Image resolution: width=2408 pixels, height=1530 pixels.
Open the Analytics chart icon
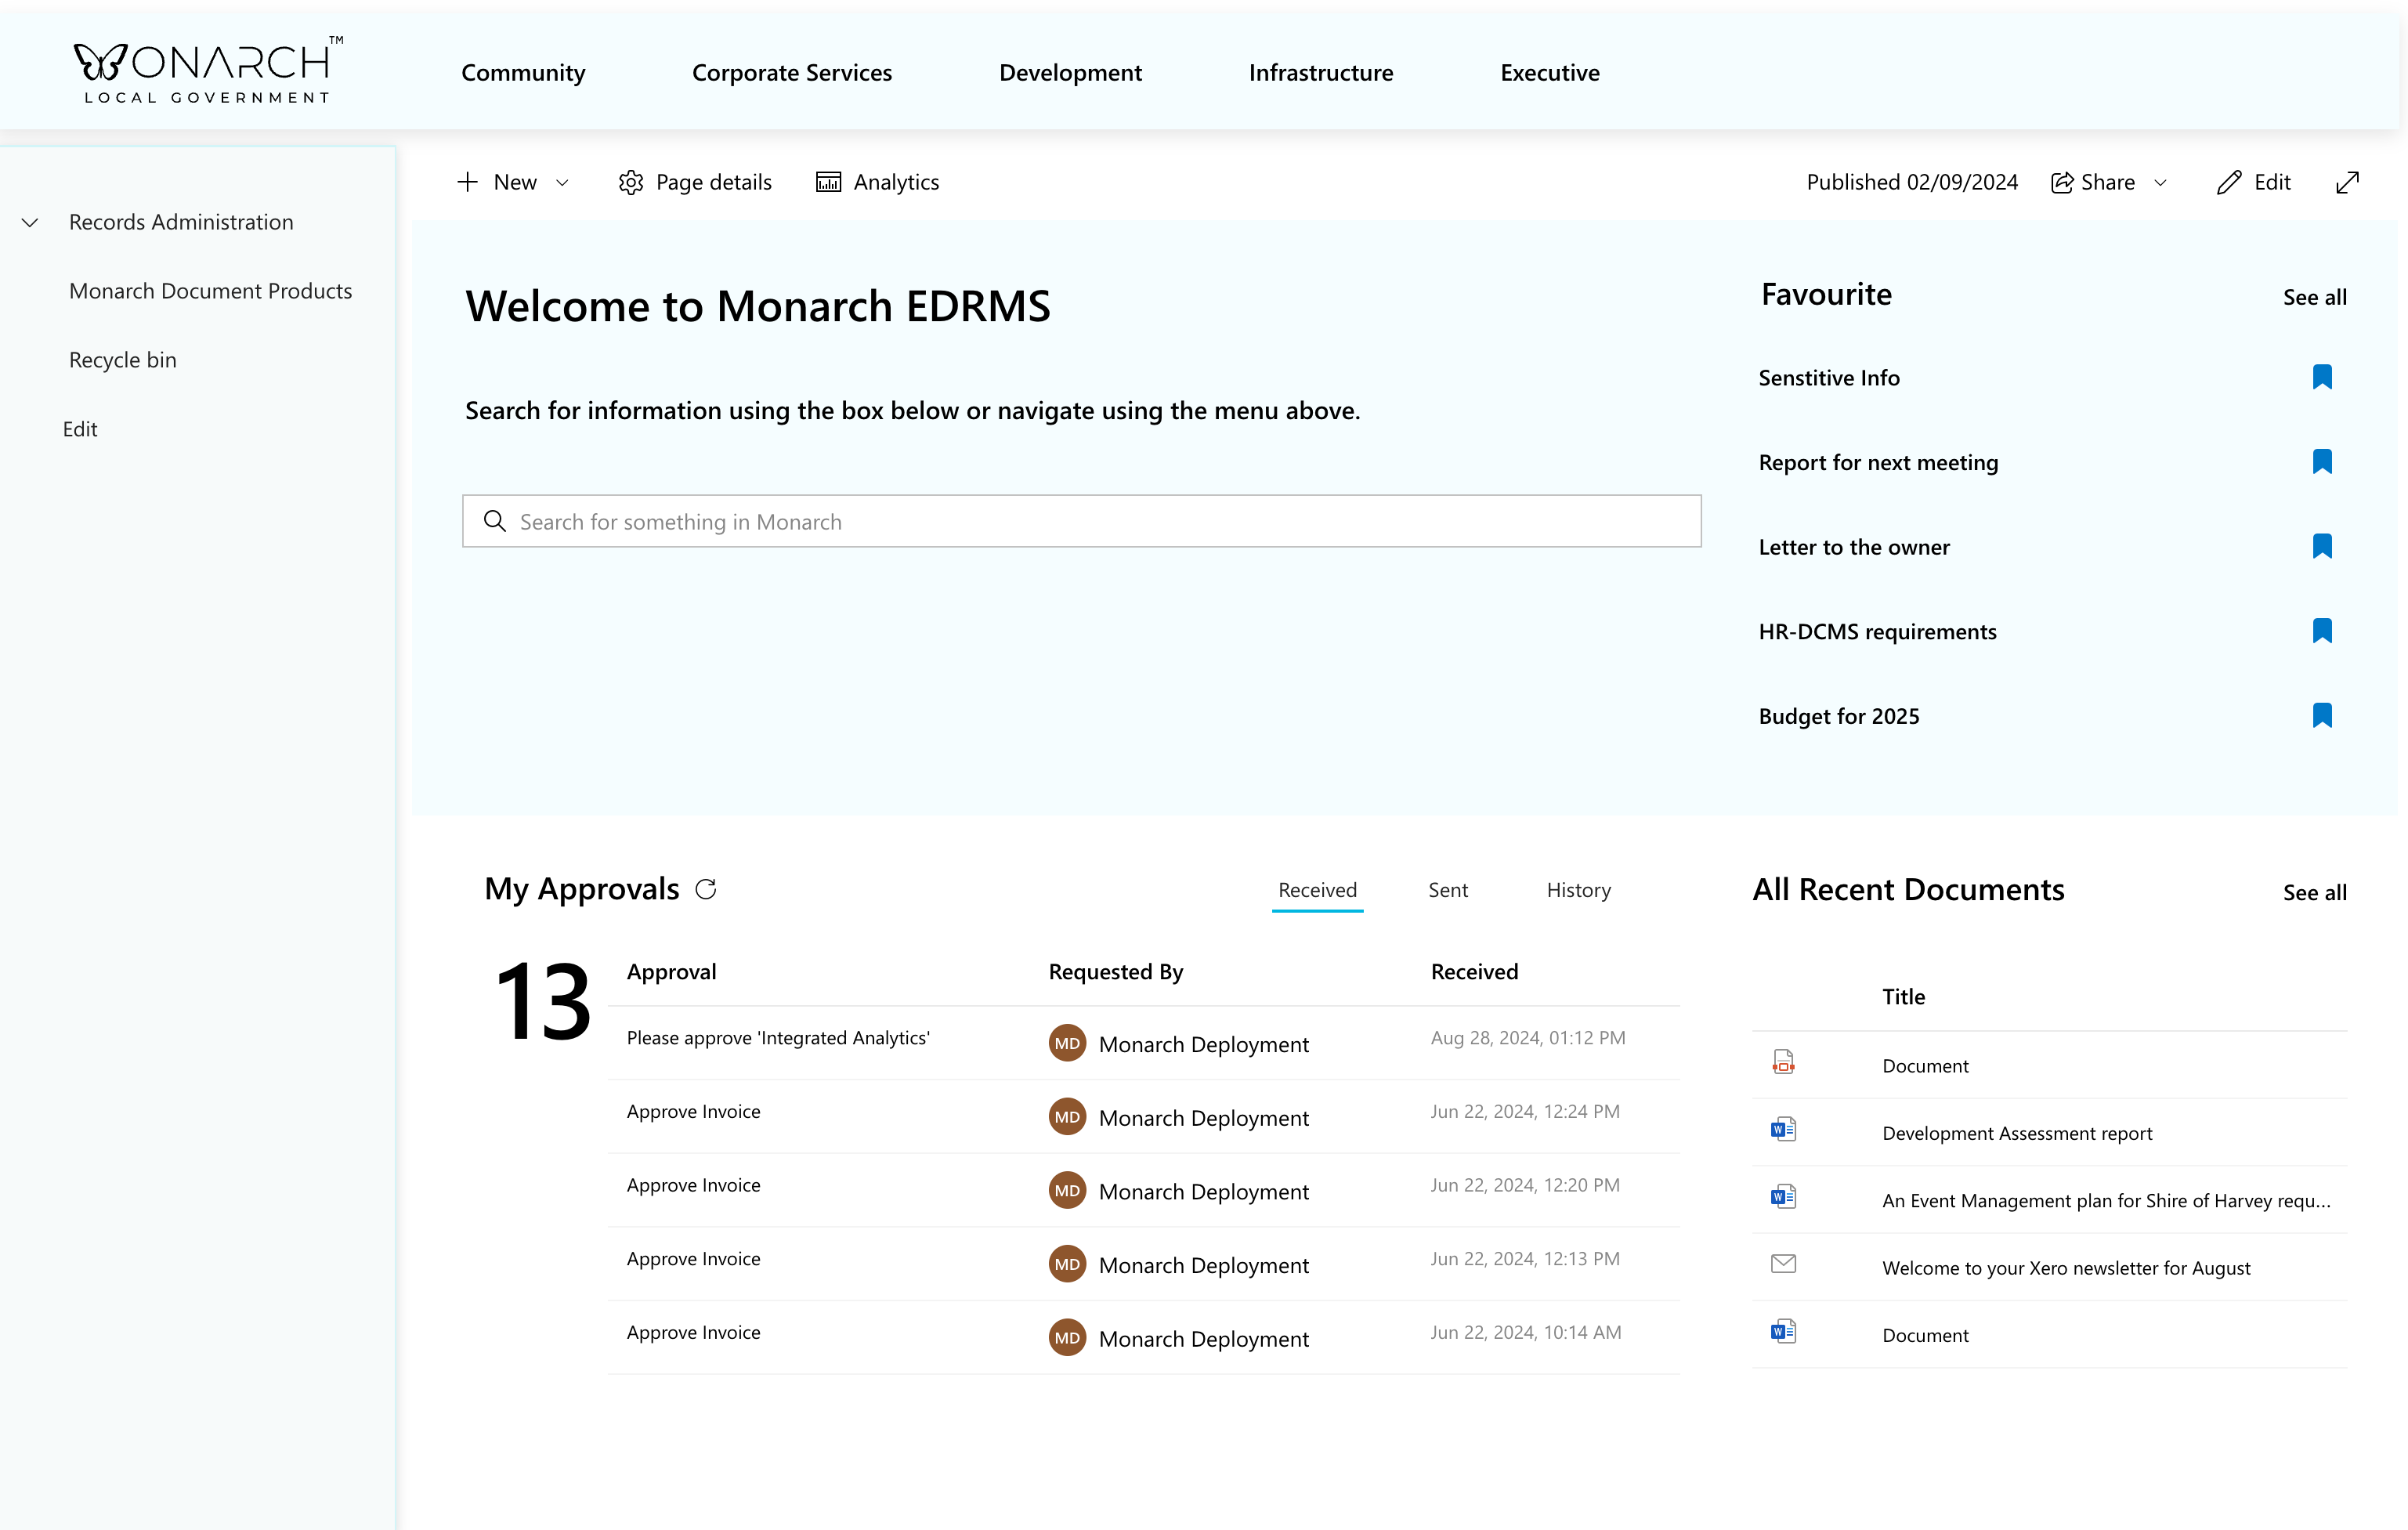point(828,182)
